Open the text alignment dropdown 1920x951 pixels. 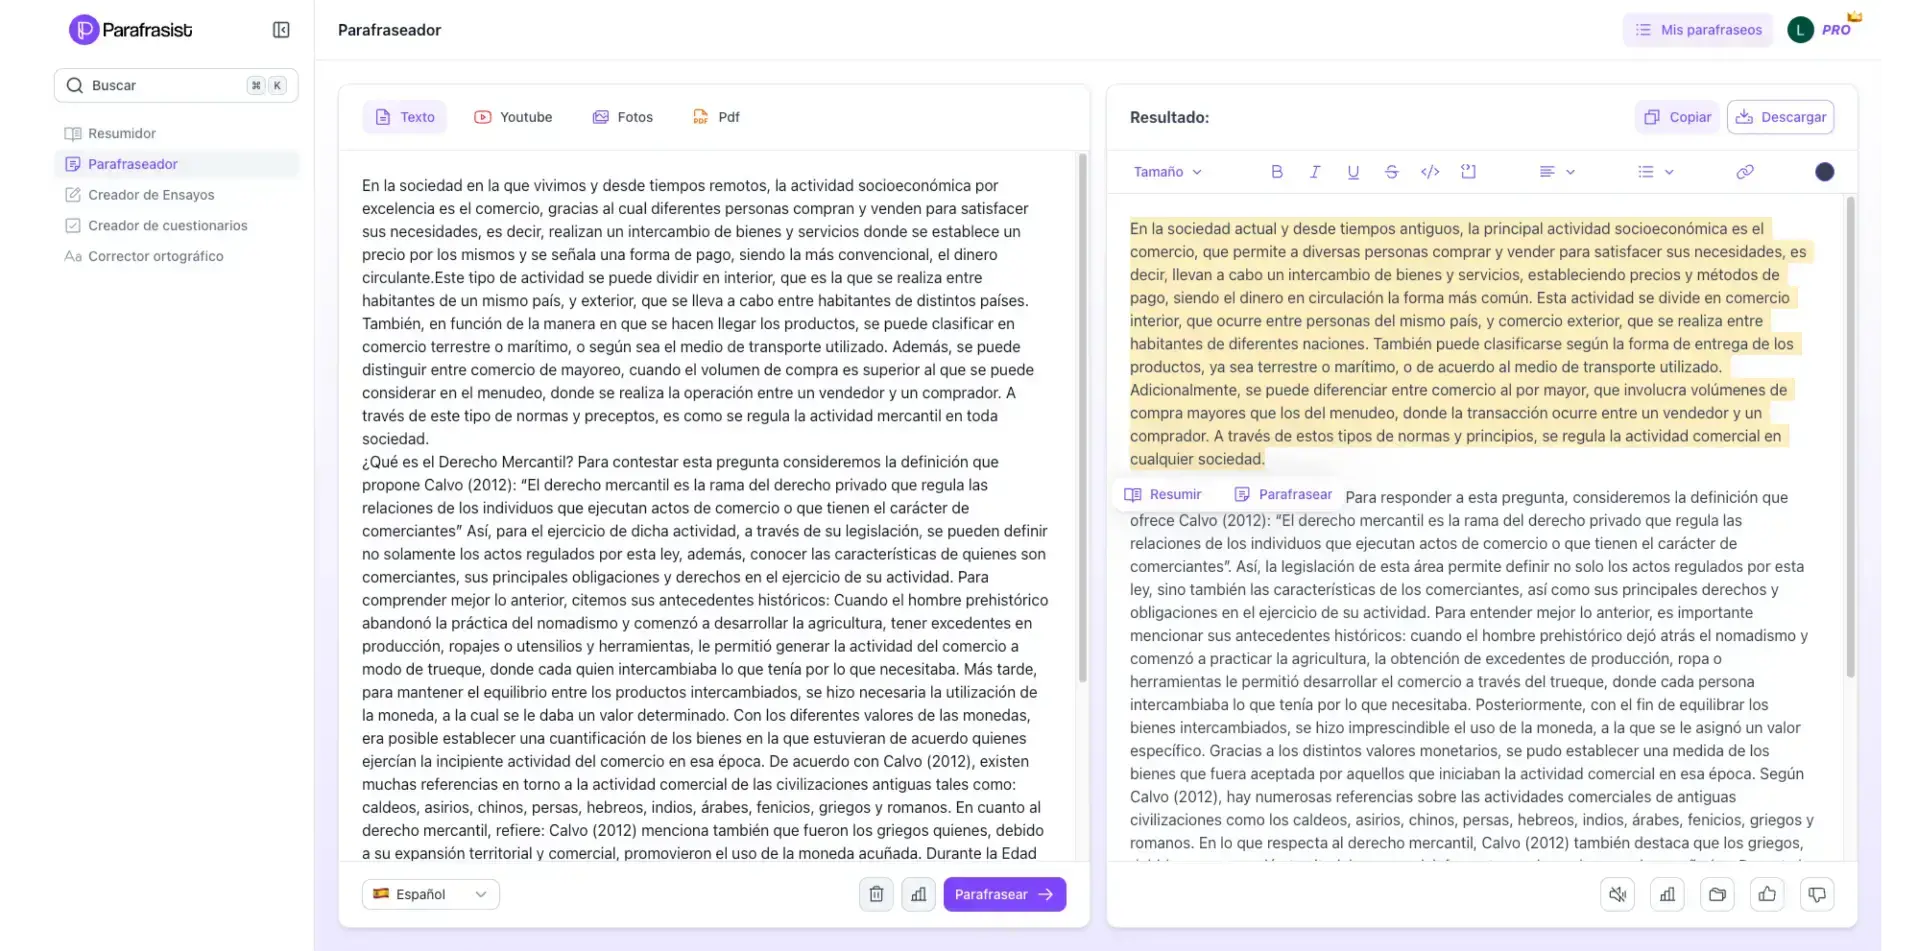coord(1557,172)
